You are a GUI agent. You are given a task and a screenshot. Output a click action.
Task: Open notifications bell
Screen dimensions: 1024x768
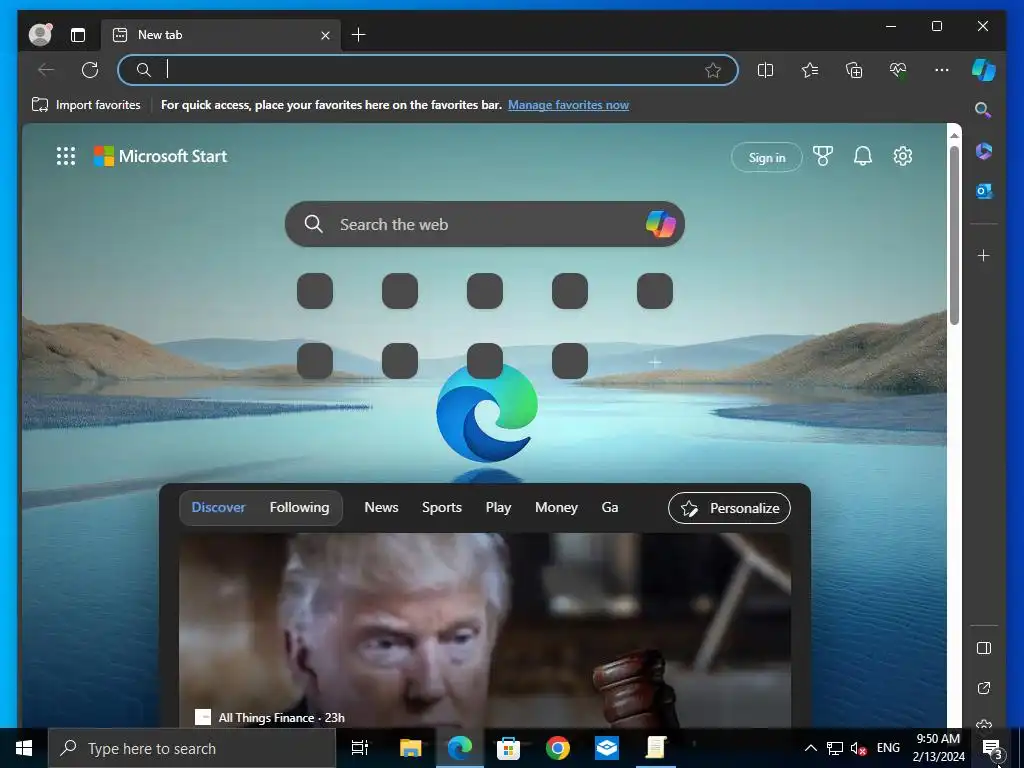pyautogui.click(x=863, y=156)
